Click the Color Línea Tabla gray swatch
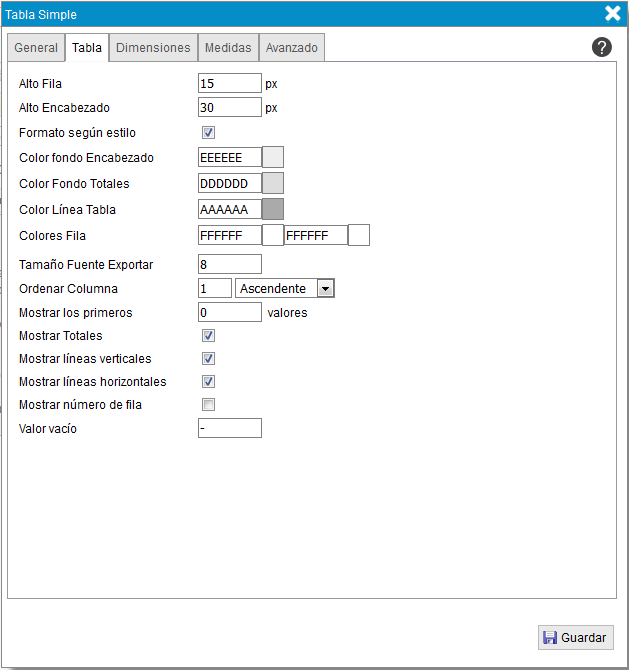This screenshot has width=629, height=670. (x=273, y=209)
